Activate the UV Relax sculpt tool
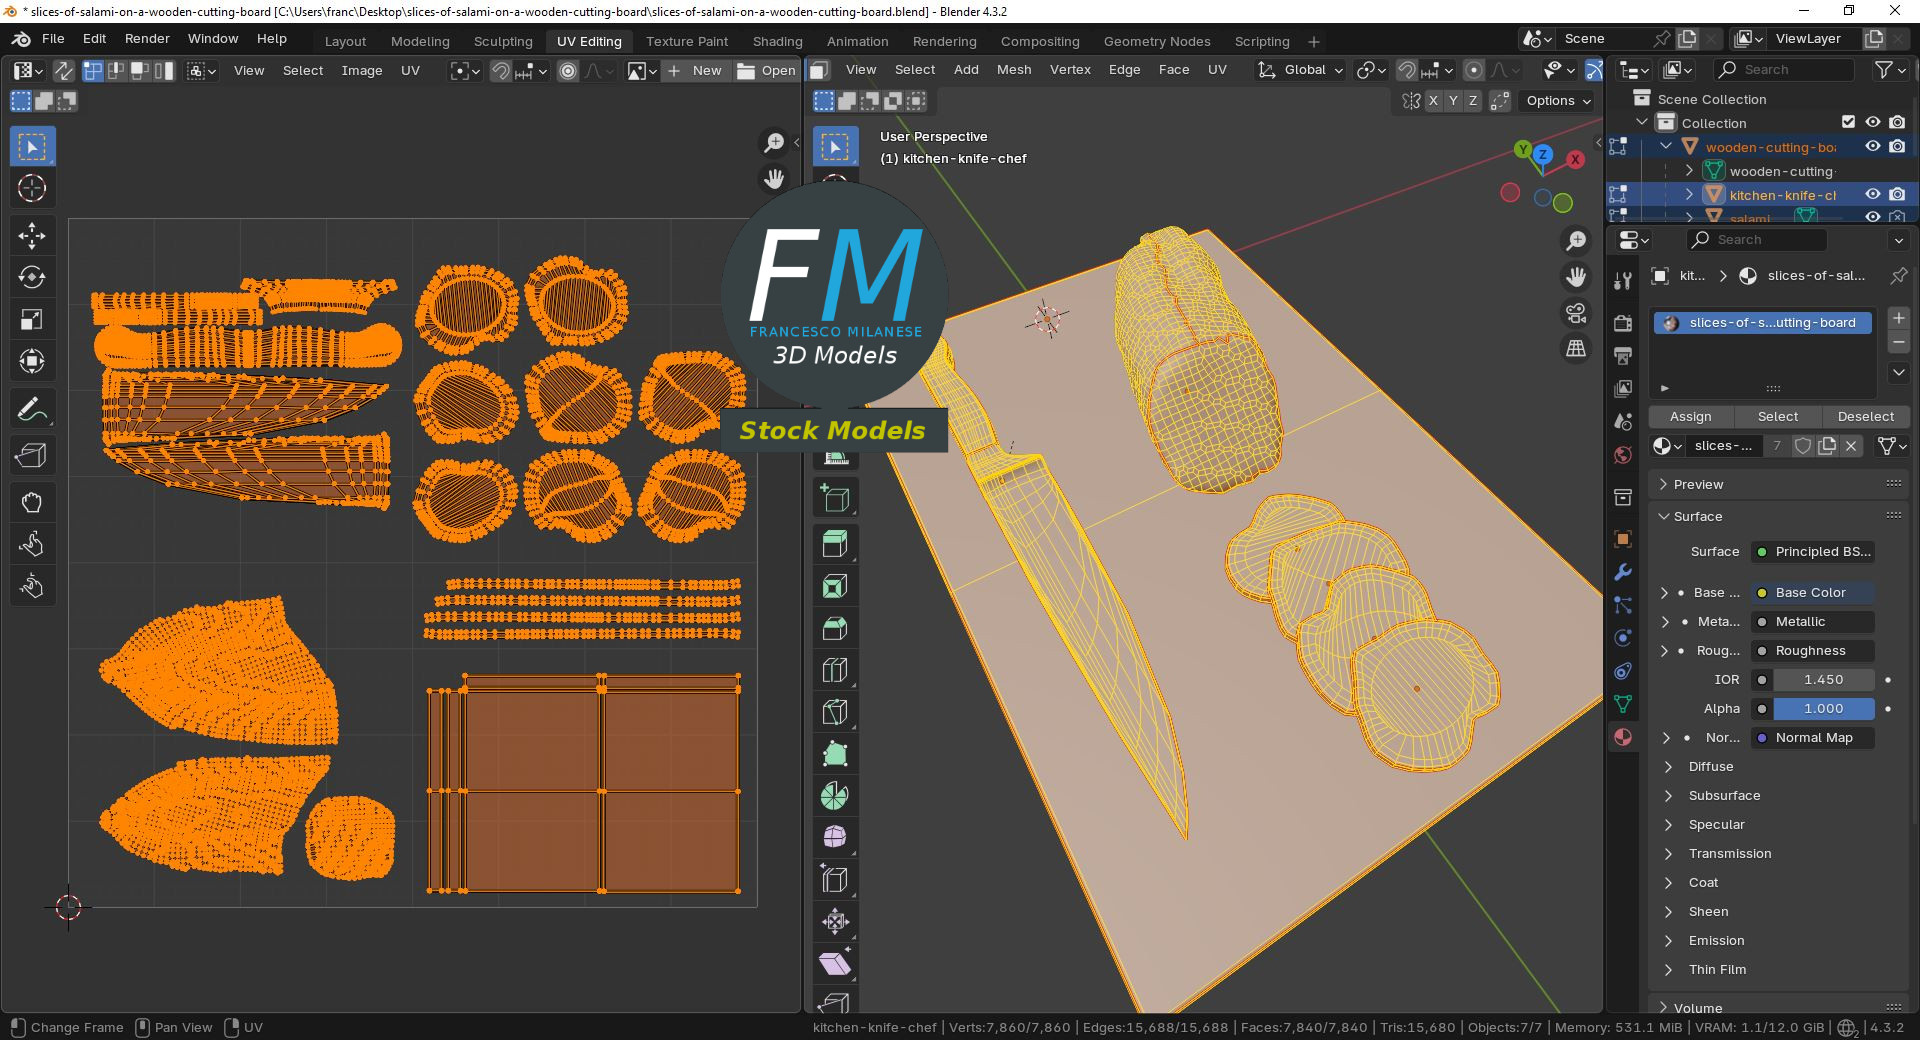This screenshot has width=1920, height=1040. pos(32,544)
